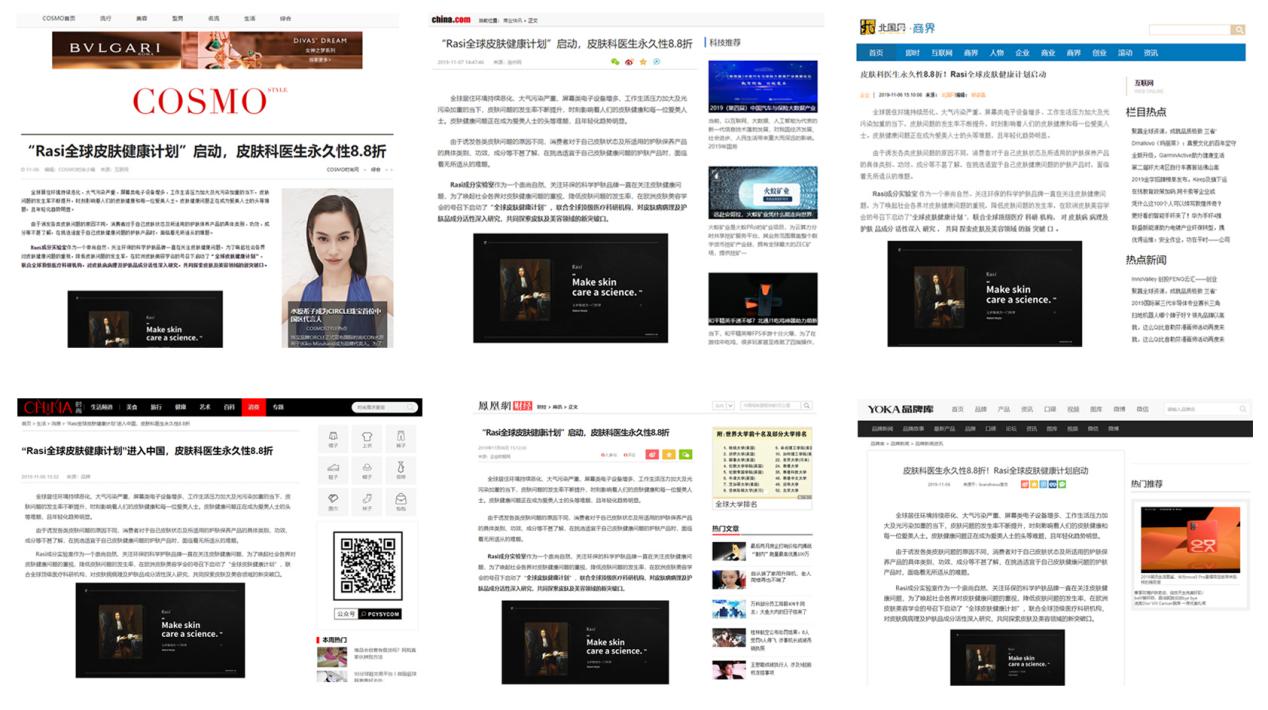
Task: Open the 科技推荐 sidebar heading on china.com
Action: pyautogui.click(x=724, y=43)
